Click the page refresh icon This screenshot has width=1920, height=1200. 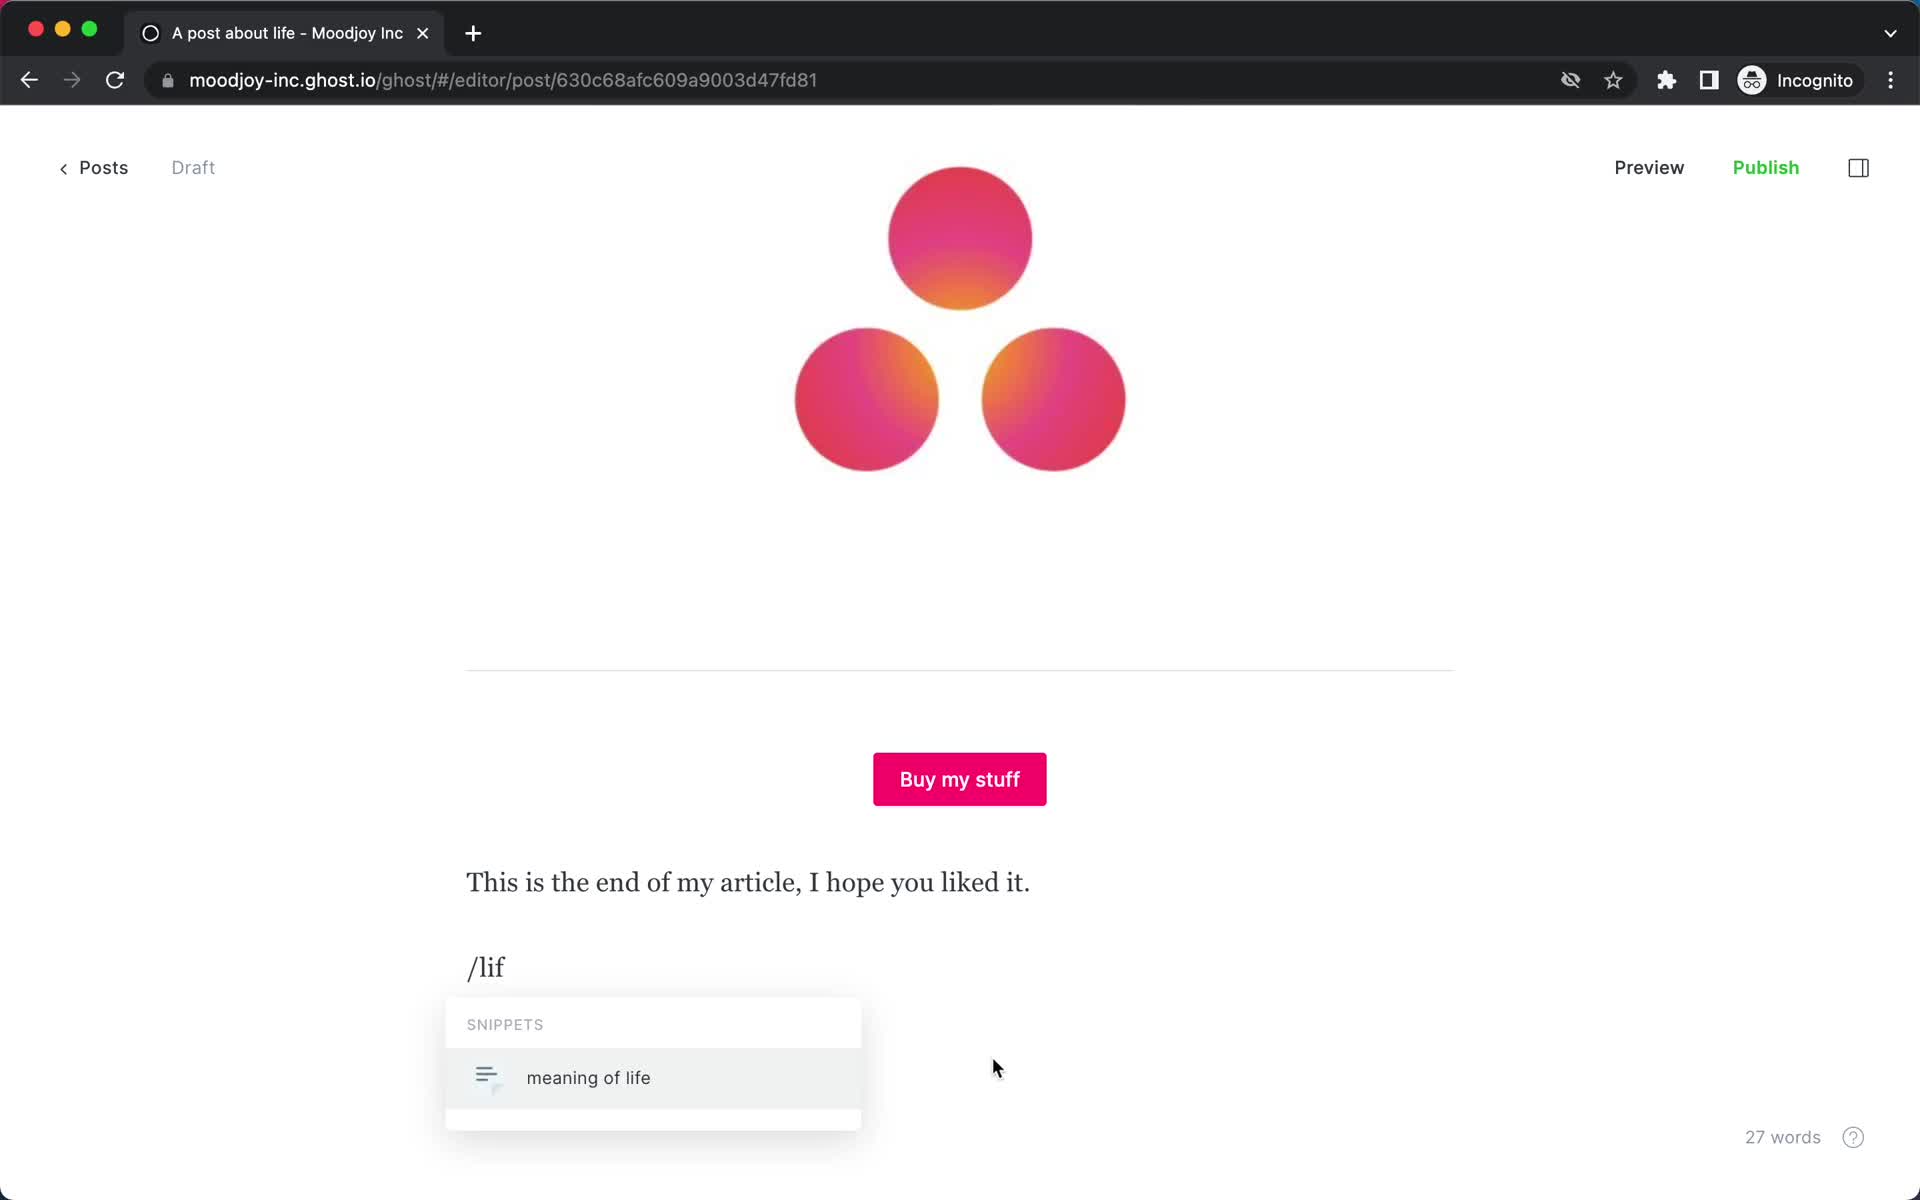[x=116, y=80]
